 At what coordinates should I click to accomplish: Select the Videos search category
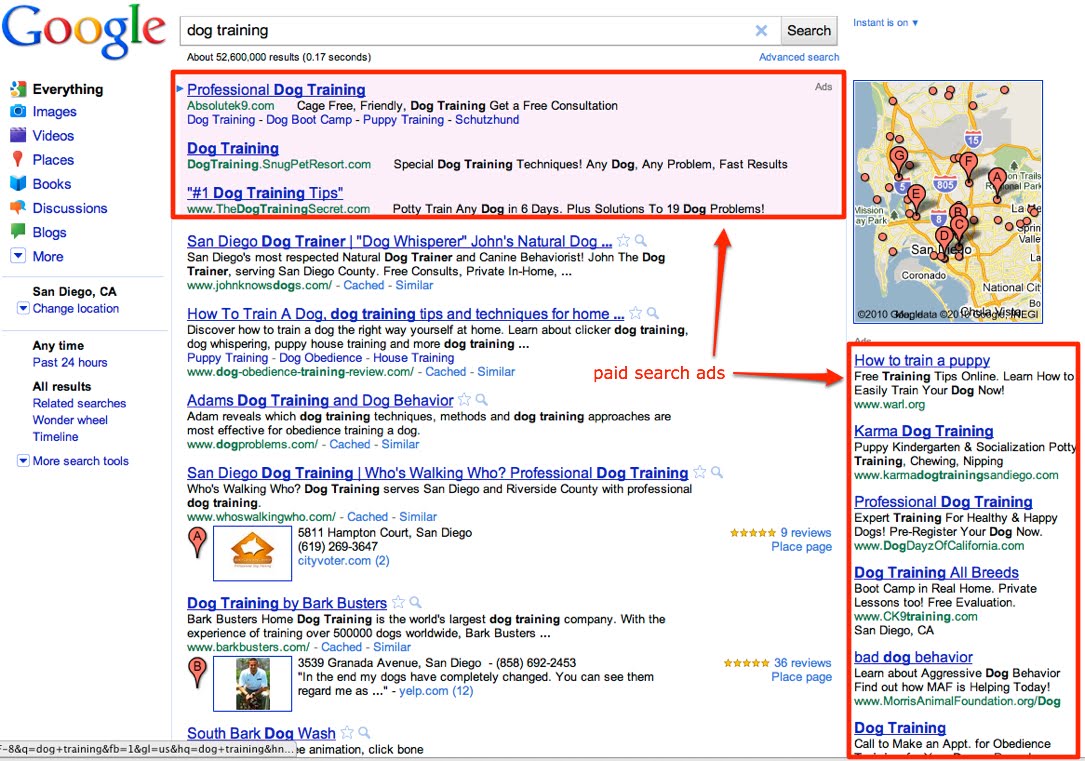[53, 136]
